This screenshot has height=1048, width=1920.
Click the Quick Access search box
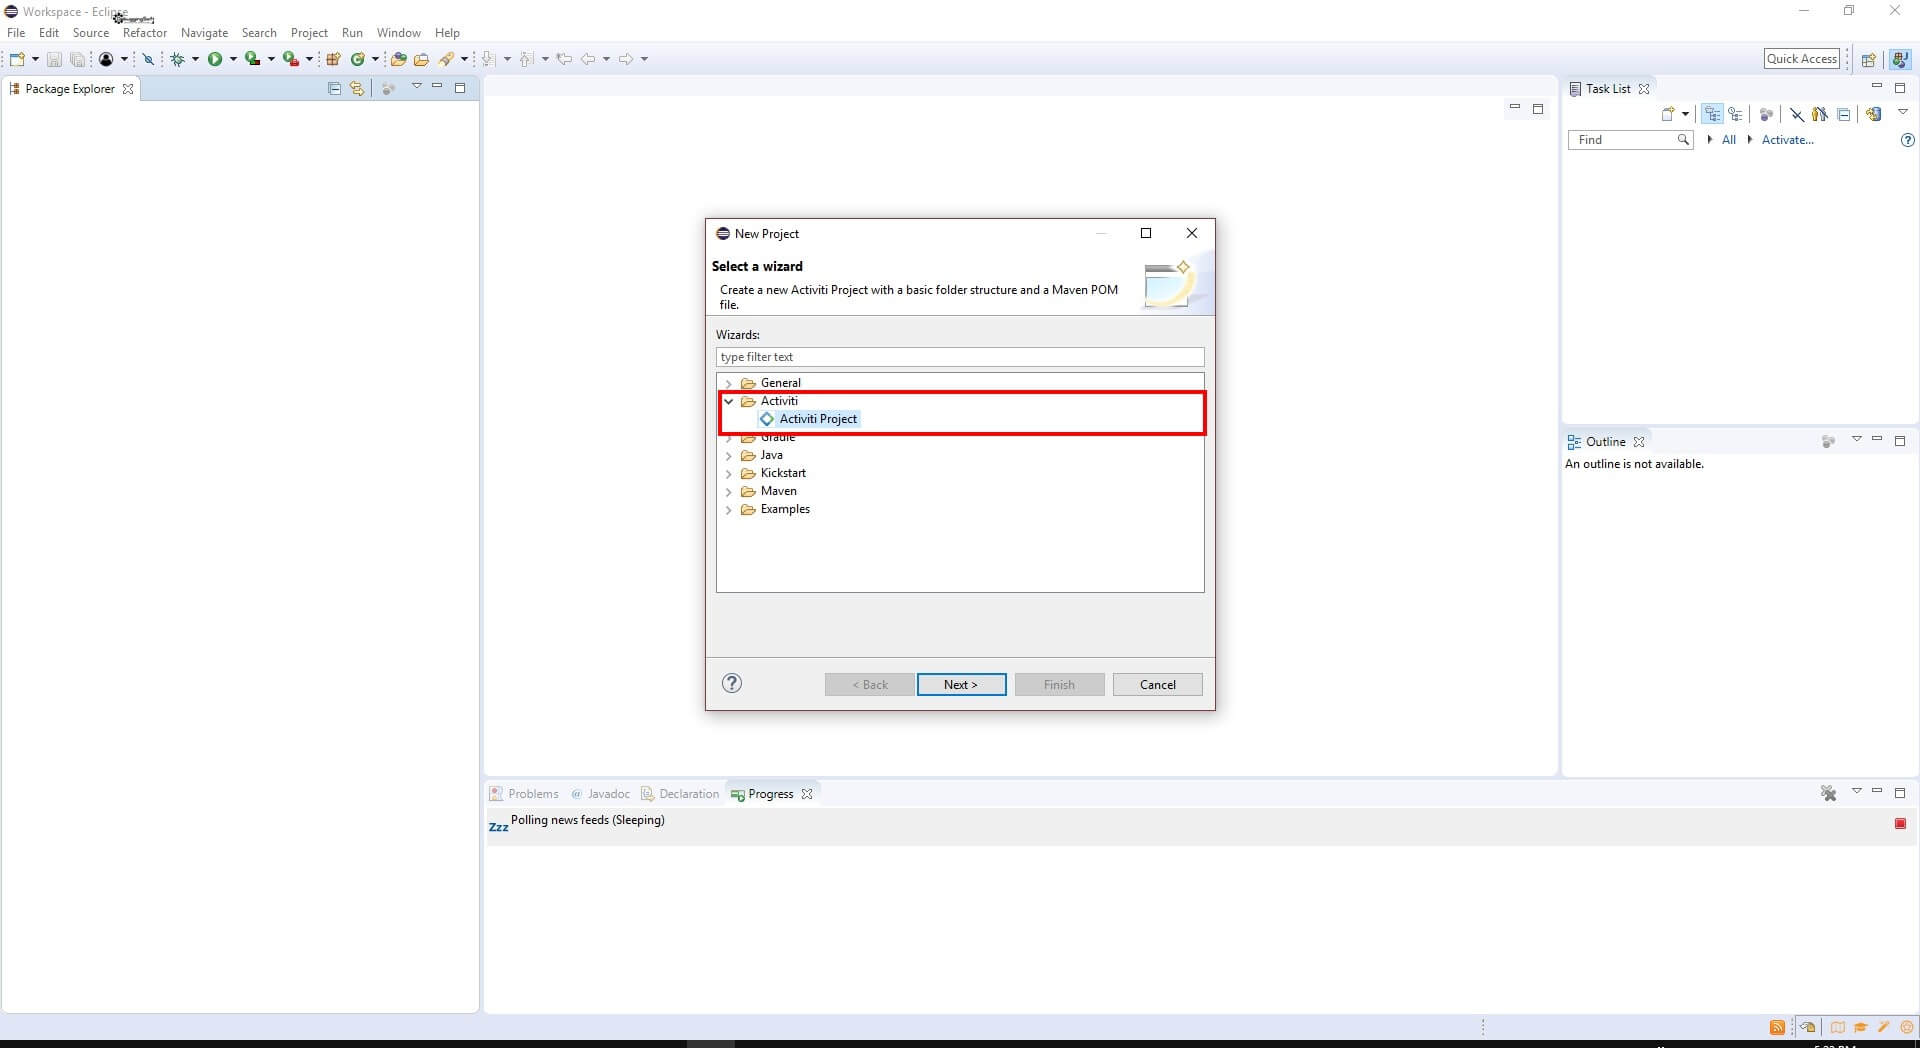pyautogui.click(x=1802, y=59)
